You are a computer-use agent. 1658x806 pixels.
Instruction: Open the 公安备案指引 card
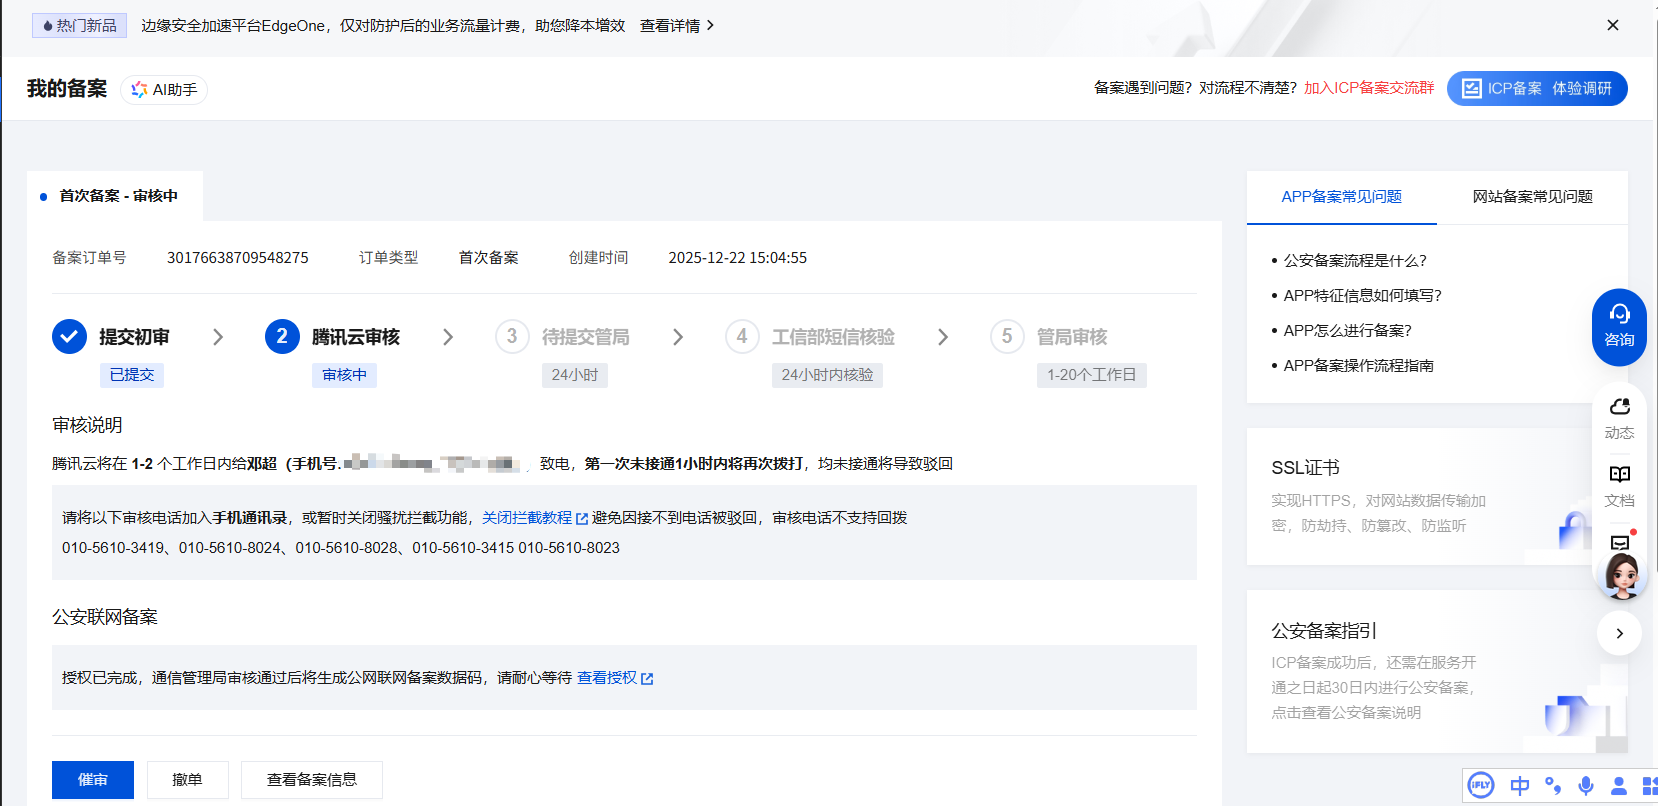pyautogui.click(x=1437, y=672)
